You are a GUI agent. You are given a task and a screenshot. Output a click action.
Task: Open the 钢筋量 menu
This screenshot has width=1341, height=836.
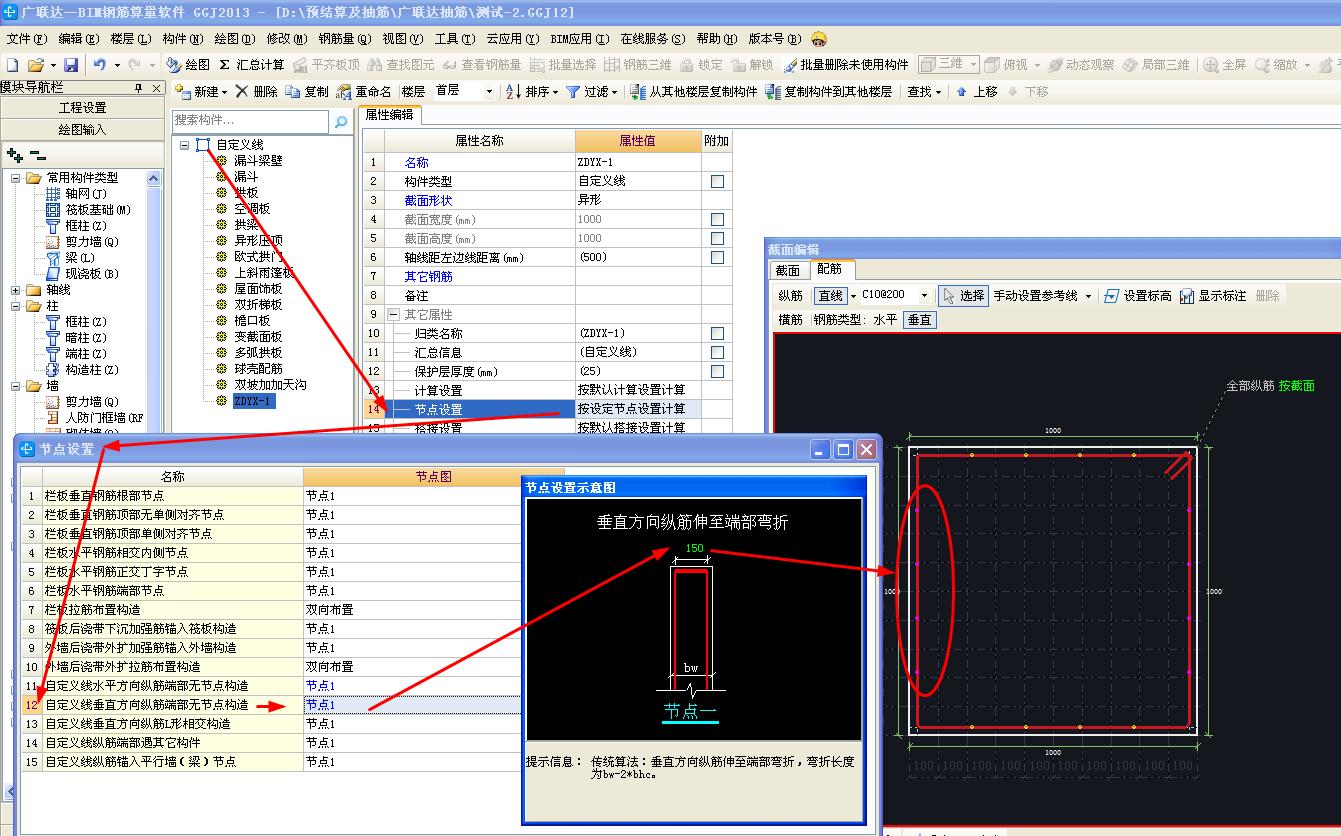tap(345, 39)
